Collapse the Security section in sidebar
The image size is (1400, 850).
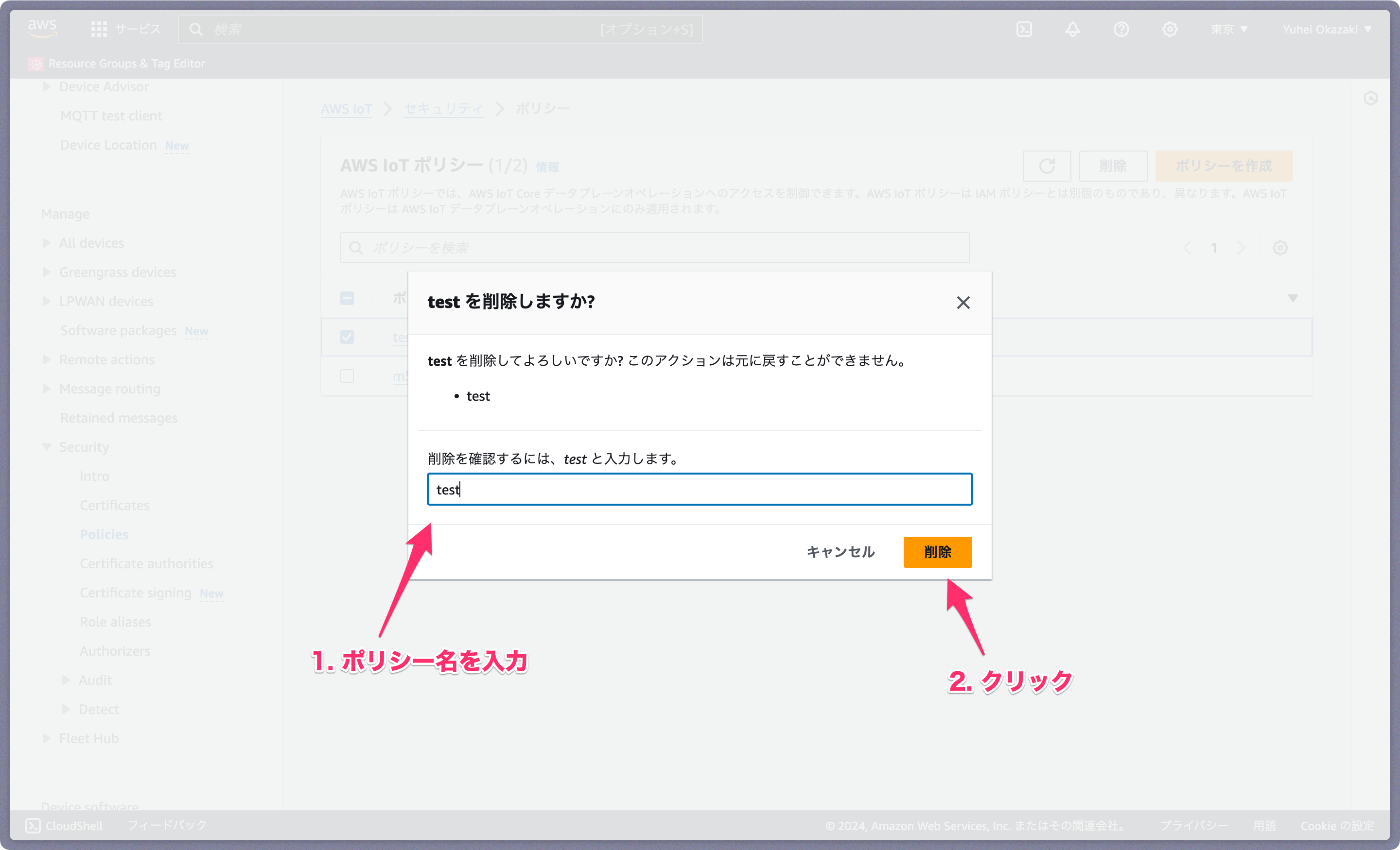click(x=47, y=447)
